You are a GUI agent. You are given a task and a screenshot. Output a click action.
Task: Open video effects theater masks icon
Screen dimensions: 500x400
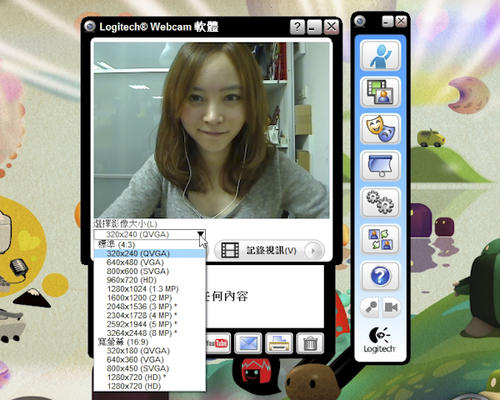click(x=380, y=129)
